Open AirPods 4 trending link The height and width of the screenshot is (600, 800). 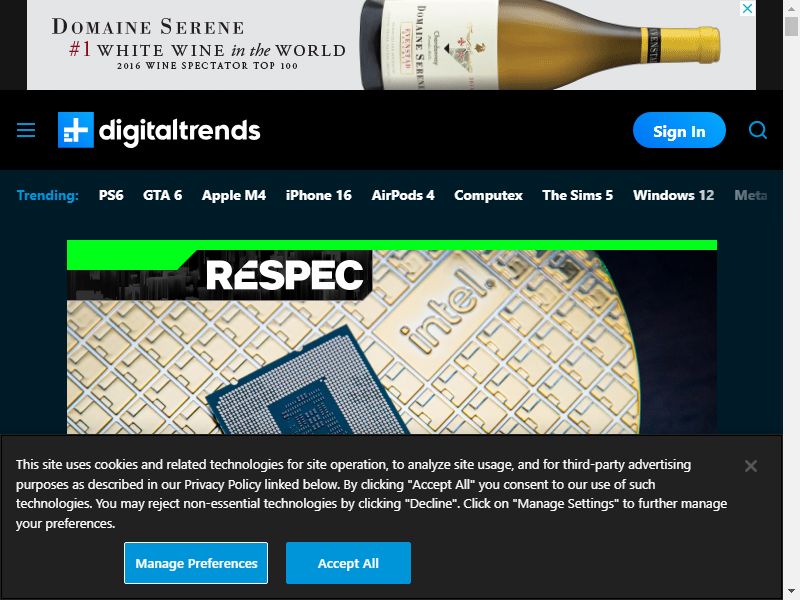403,195
